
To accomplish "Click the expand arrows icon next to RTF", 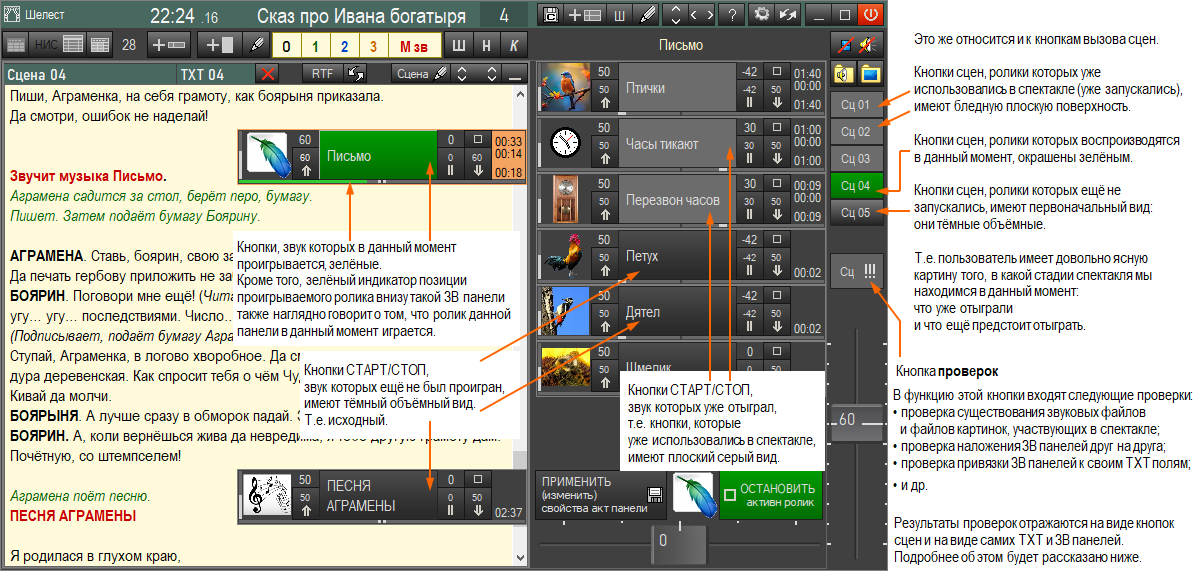I will (x=357, y=73).
